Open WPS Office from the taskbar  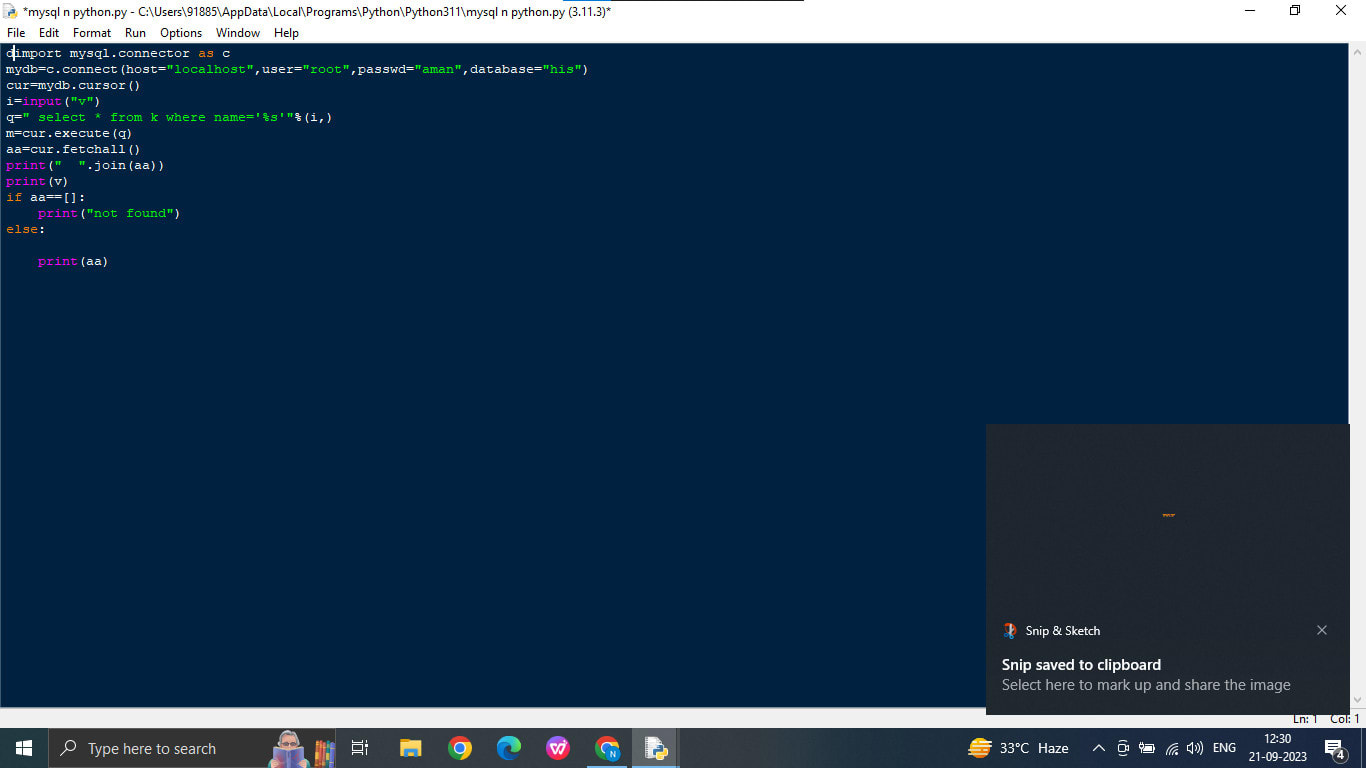(558, 748)
